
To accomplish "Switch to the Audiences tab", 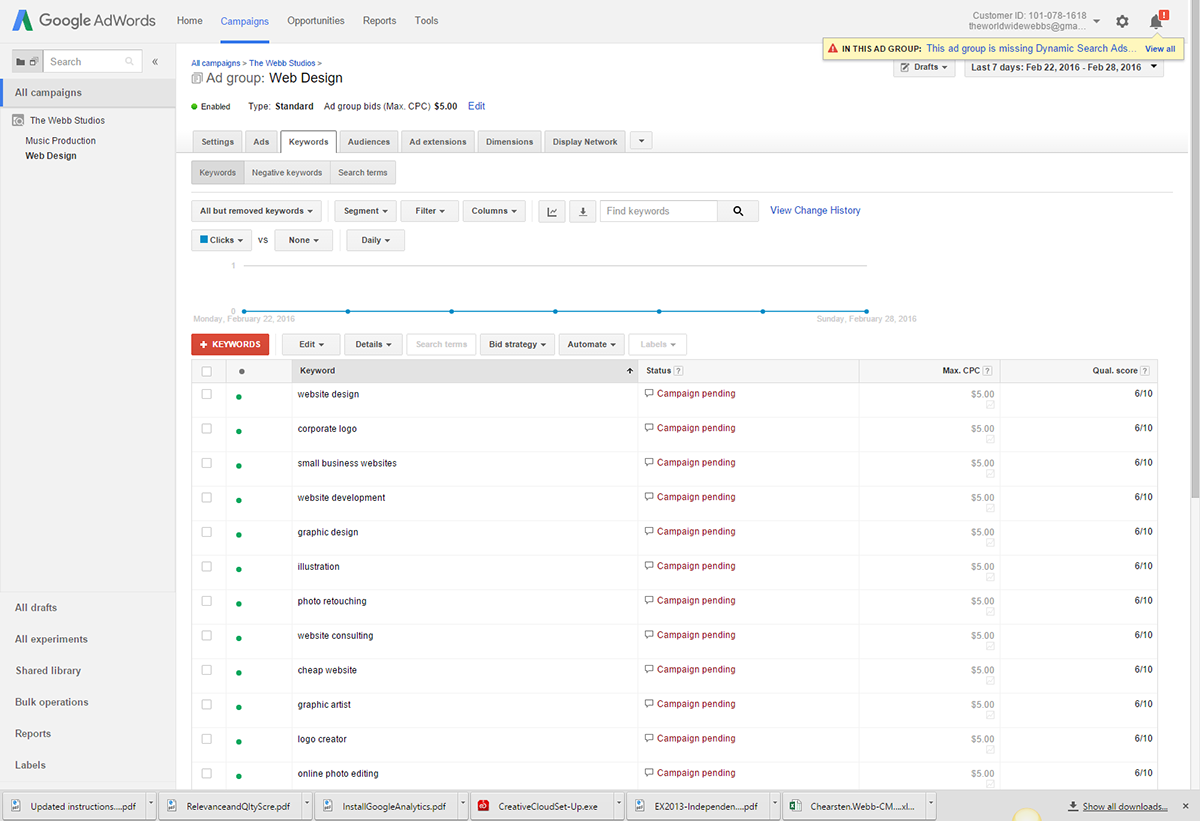I will coord(369,142).
